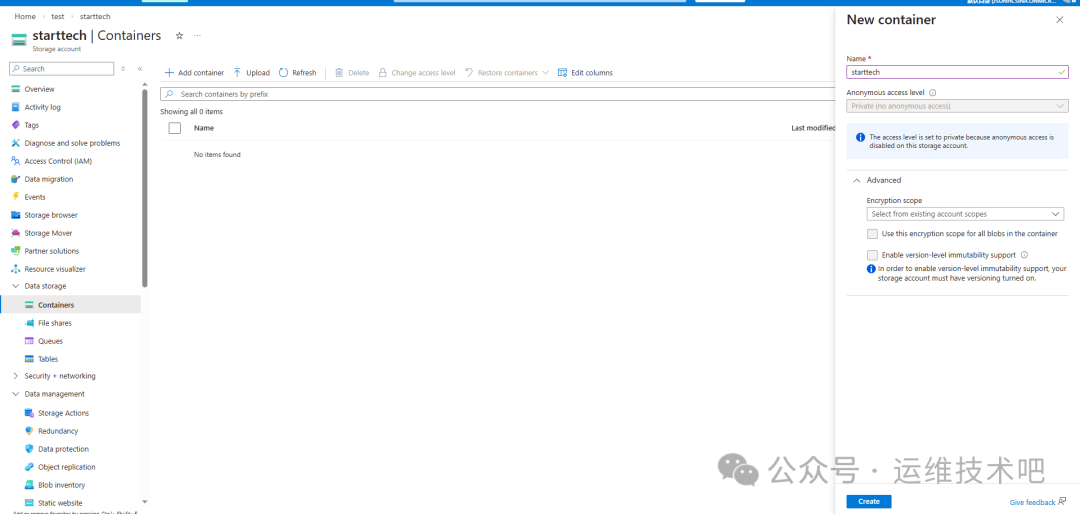Image resolution: width=1080 pixels, height=514 pixels.
Task: Open the Encryption scope dropdown
Action: point(965,214)
